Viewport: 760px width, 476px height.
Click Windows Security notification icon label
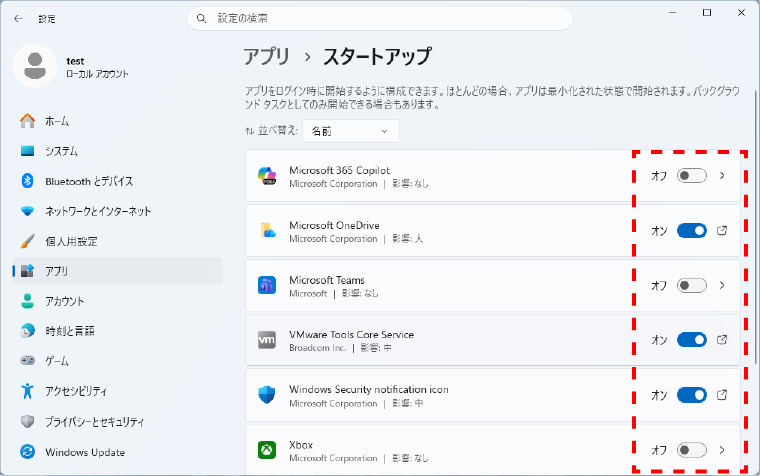[369, 389]
